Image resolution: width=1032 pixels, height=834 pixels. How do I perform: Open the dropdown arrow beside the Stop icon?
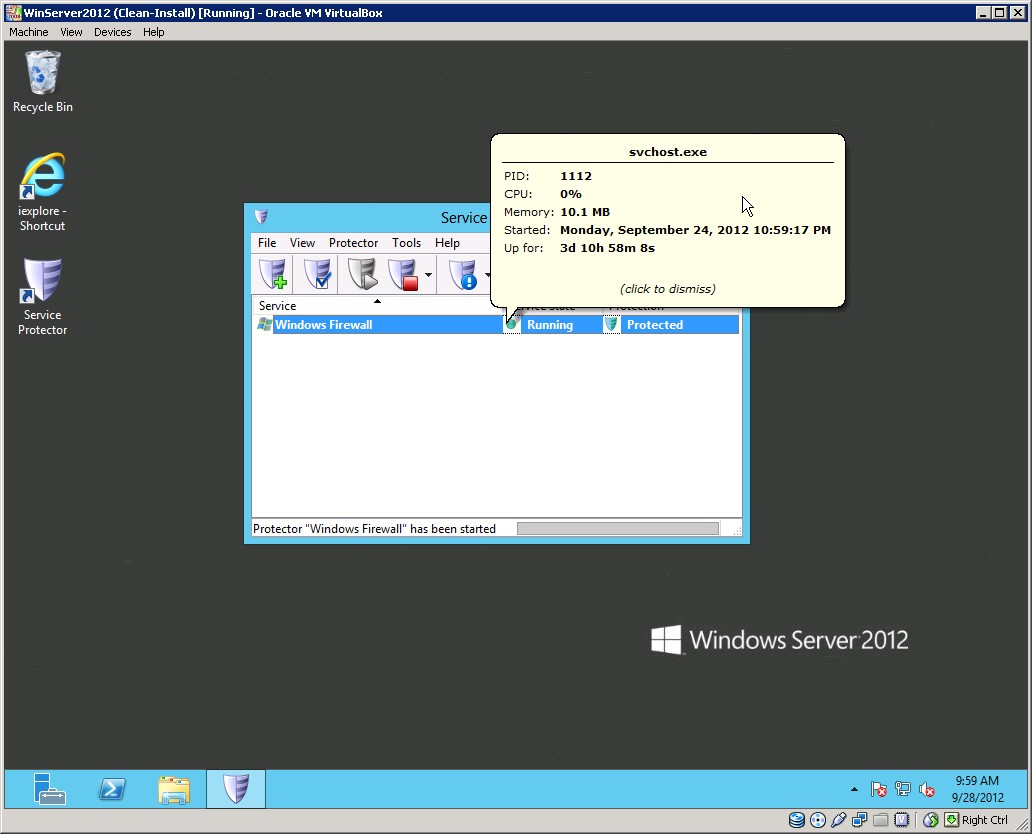(x=428, y=274)
